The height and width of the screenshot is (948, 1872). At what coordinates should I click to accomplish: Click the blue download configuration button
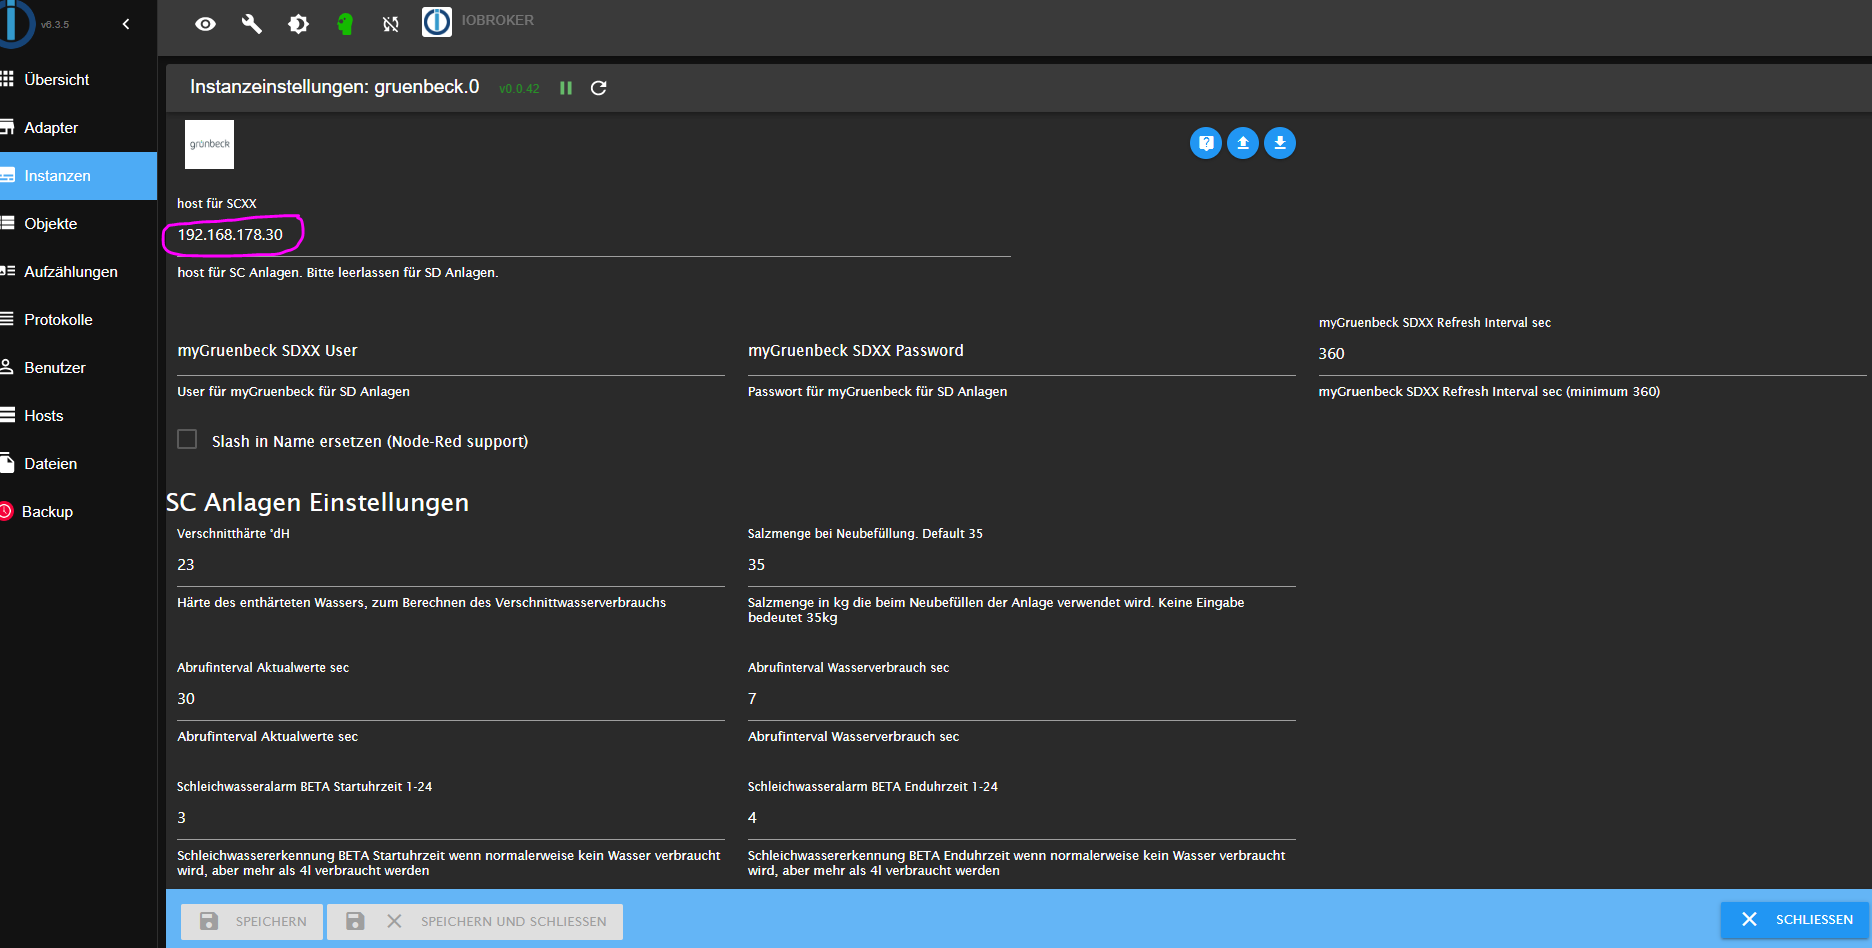1280,143
